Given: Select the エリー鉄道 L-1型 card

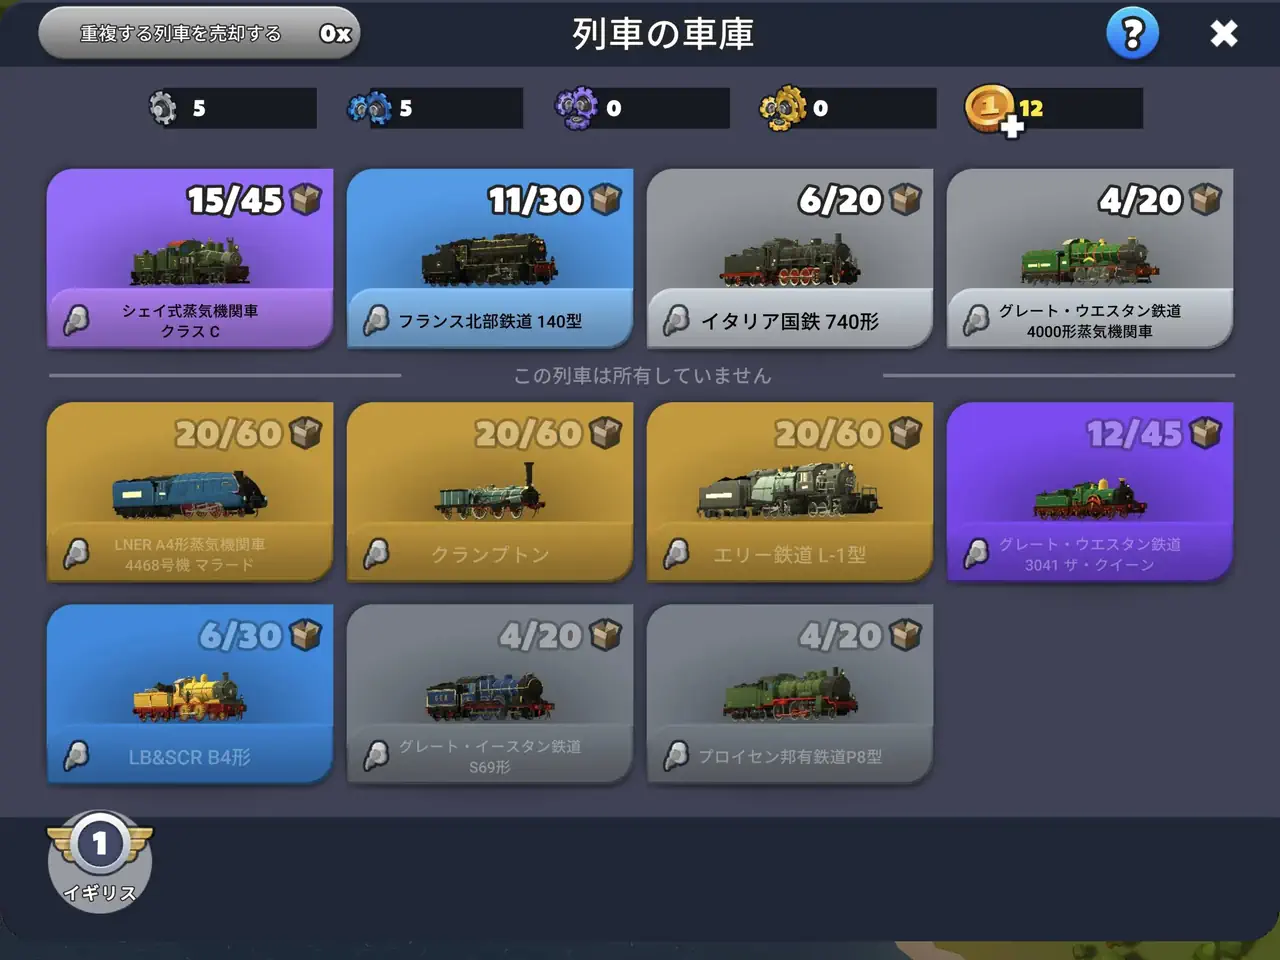Looking at the screenshot, I should tap(790, 492).
